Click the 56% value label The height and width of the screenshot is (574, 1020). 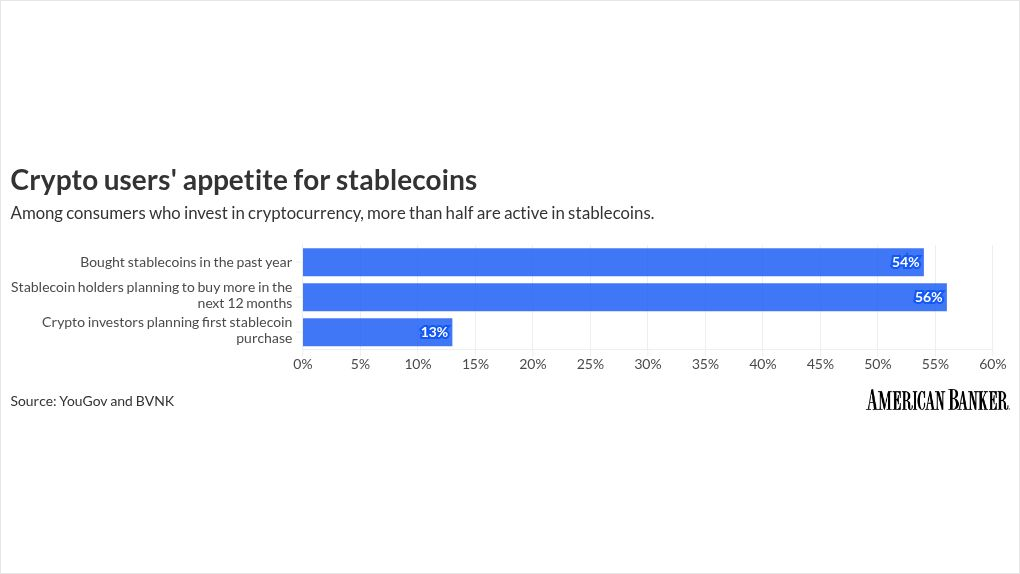(x=928, y=297)
